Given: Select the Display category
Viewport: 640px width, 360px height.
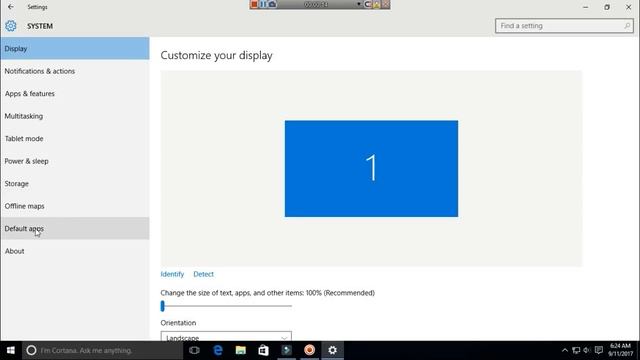Looking at the screenshot, I should [75, 49].
